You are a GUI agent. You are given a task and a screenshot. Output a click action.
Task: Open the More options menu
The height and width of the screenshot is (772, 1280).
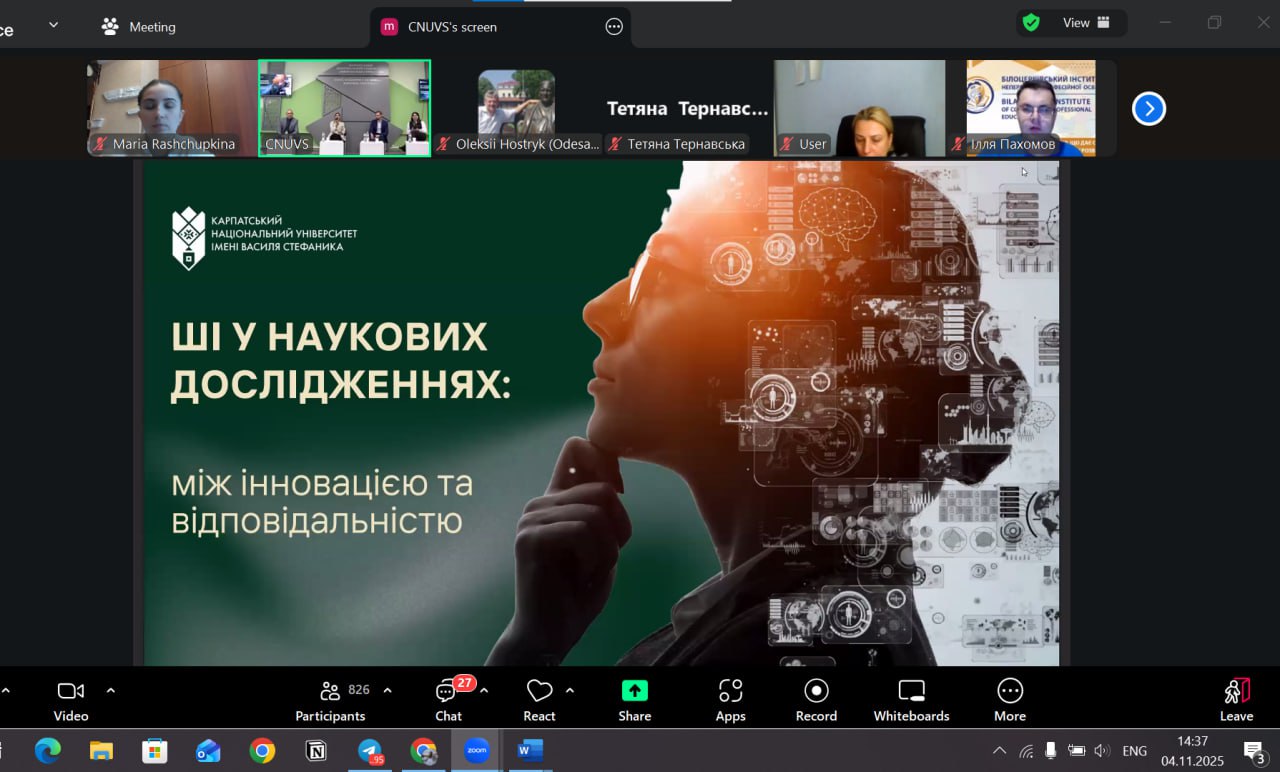pyautogui.click(x=1009, y=699)
